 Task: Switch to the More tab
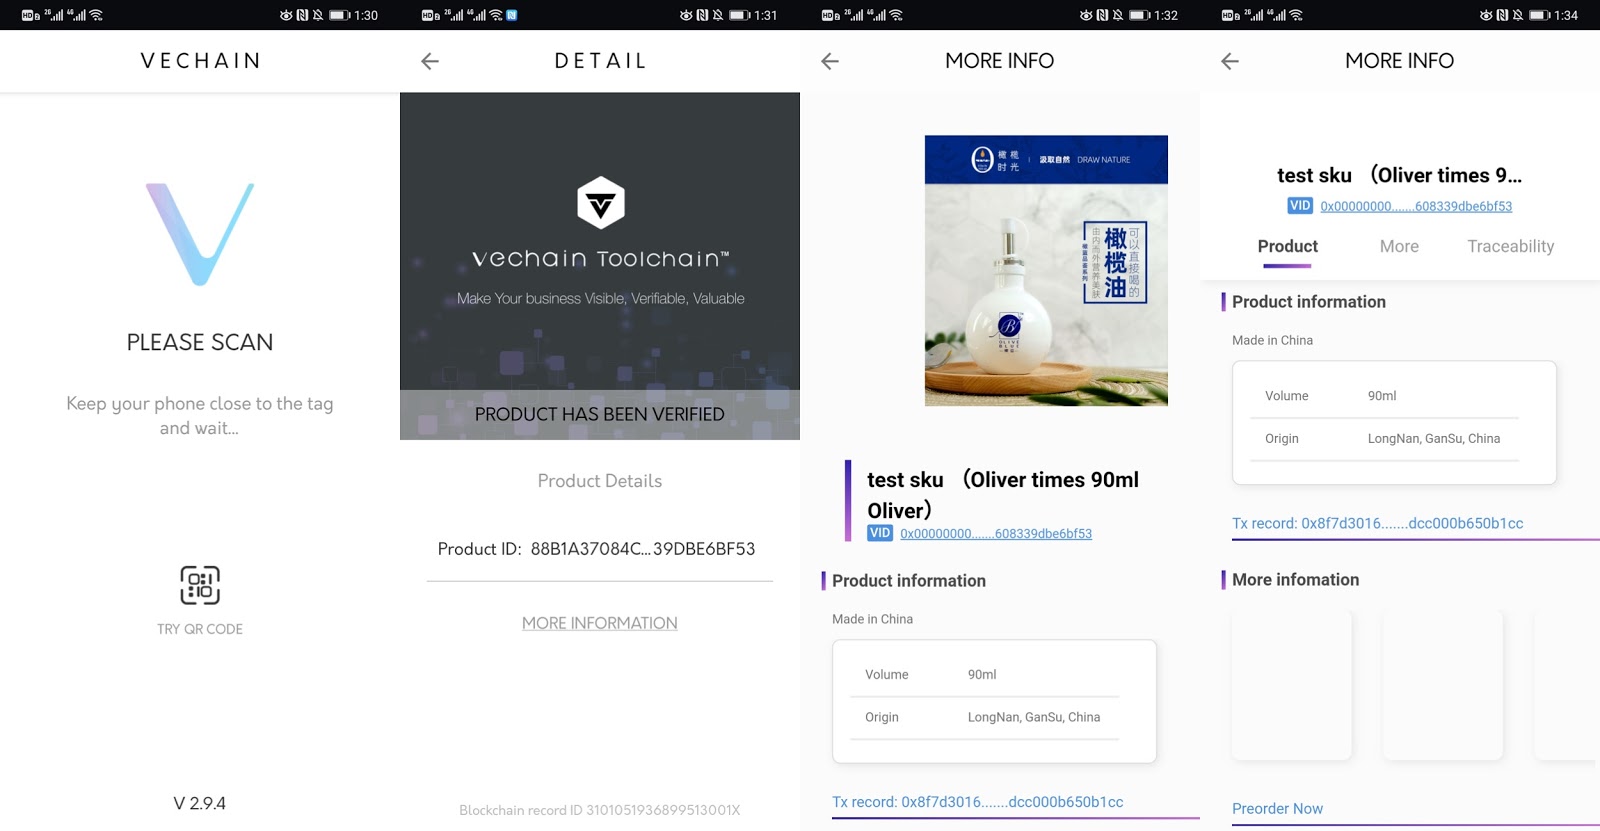click(1399, 246)
